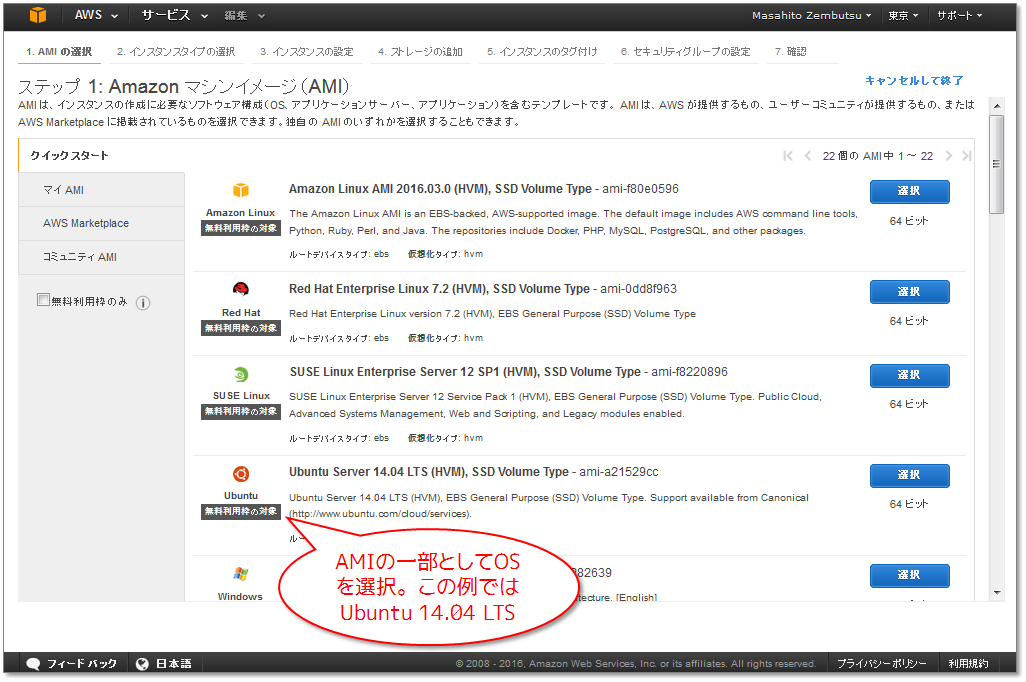Click 無料利用枠の対象 badge under Amazon Linux
Image resolution: width=1026 pixels, height=682 pixels.
pos(241,228)
